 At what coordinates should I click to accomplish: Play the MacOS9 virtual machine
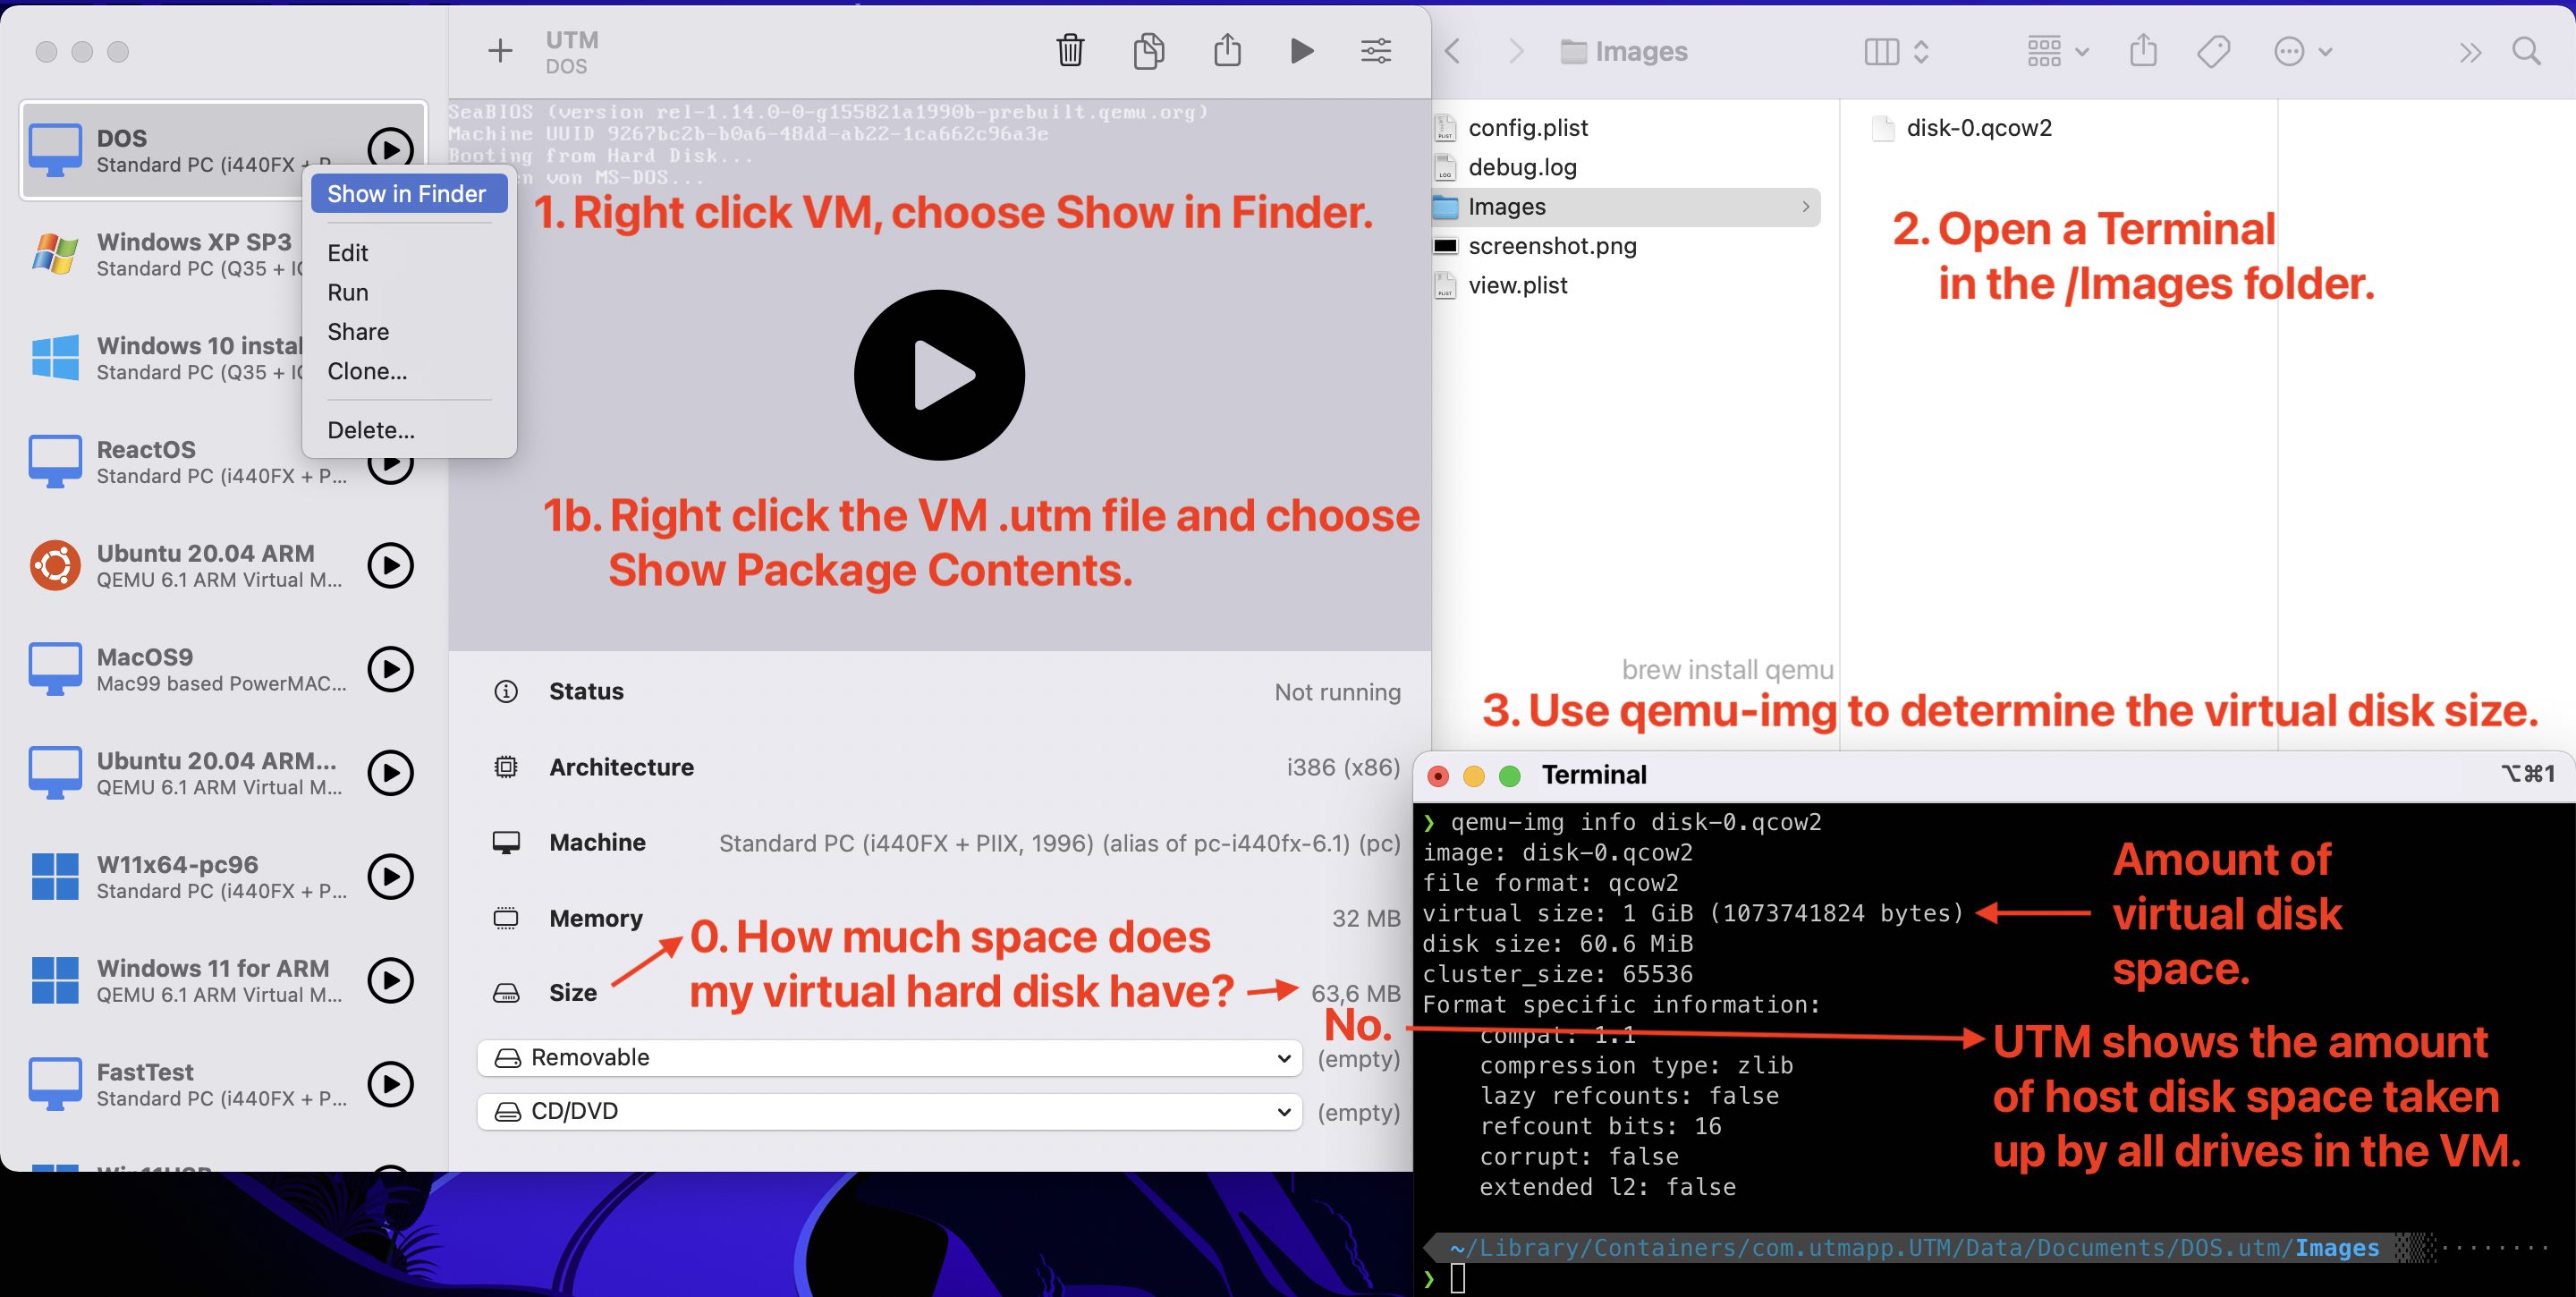coord(391,669)
